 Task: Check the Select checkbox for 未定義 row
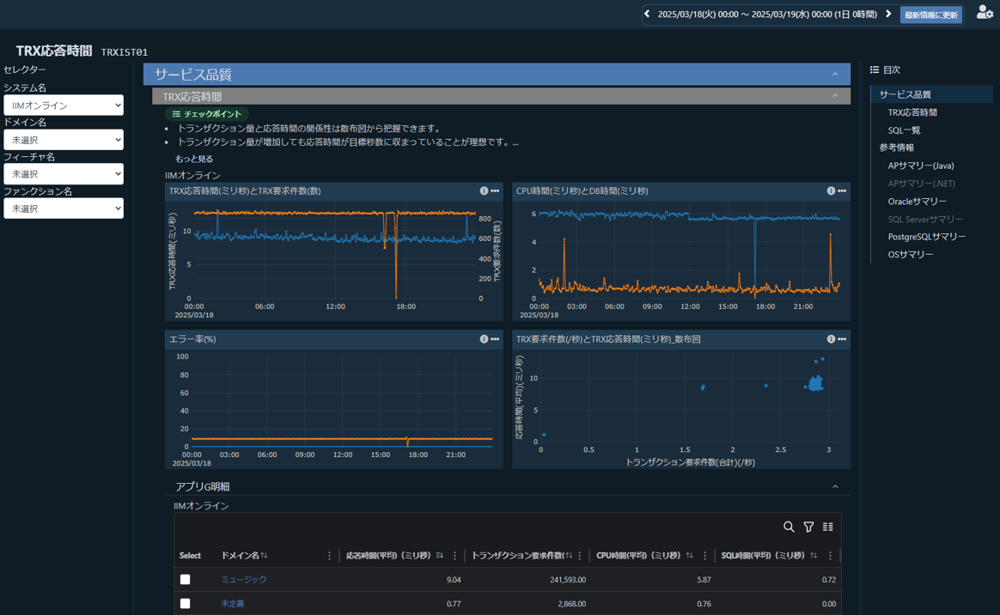coord(185,604)
